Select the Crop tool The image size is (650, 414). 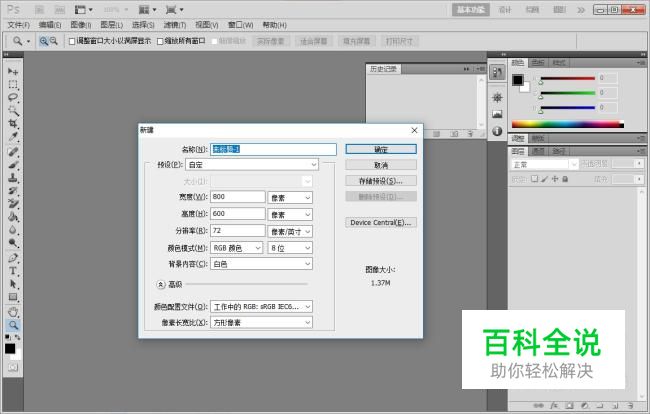coord(13,123)
